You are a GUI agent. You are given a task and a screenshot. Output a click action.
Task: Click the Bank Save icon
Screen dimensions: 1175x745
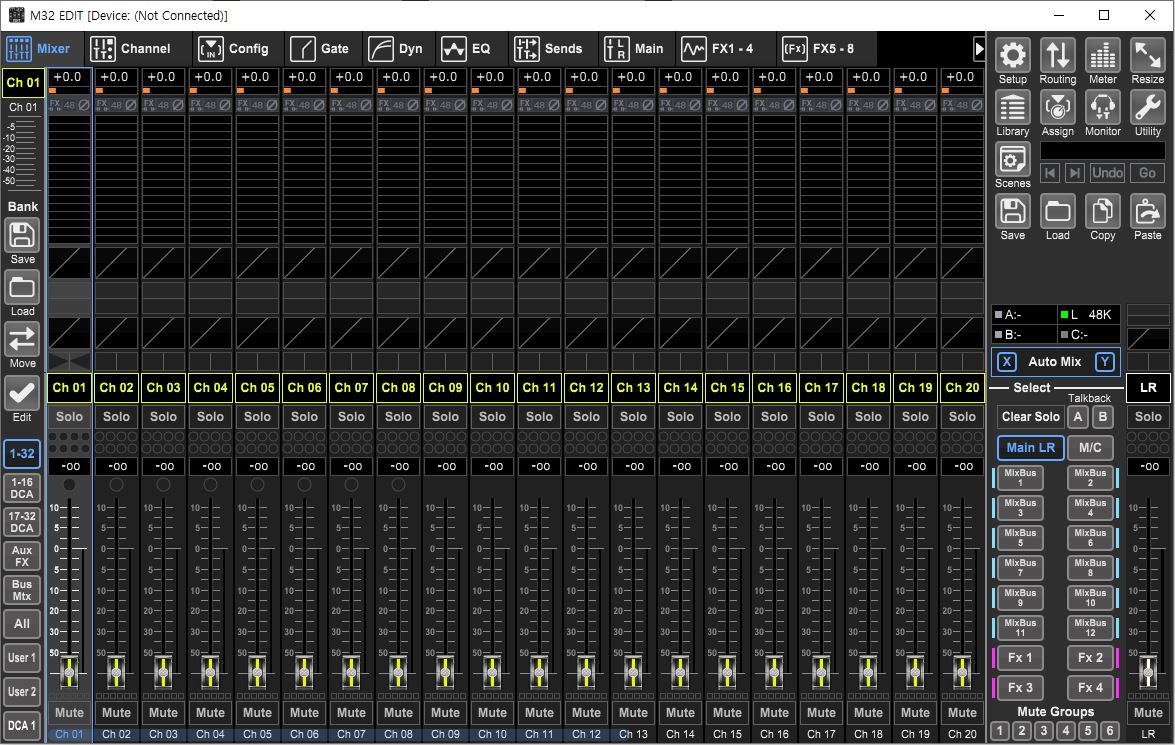point(22,235)
